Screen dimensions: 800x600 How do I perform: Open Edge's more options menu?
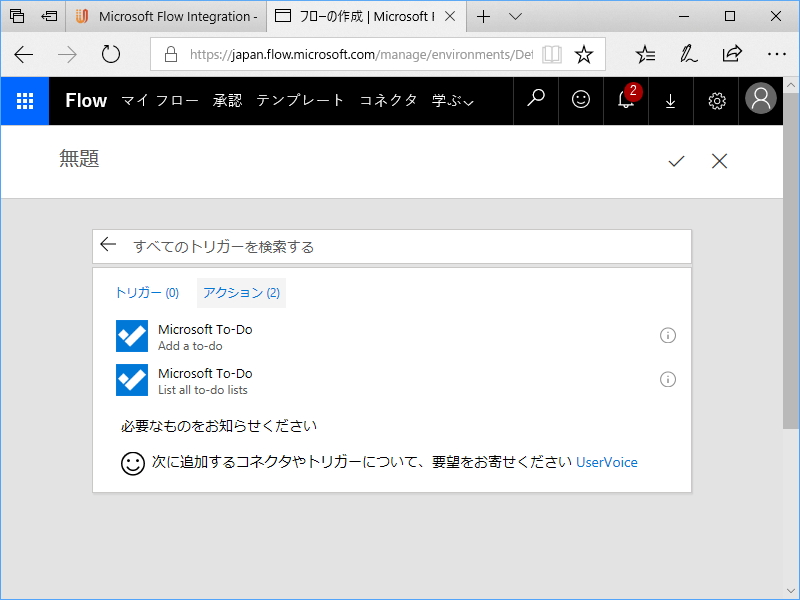[x=777, y=54]
